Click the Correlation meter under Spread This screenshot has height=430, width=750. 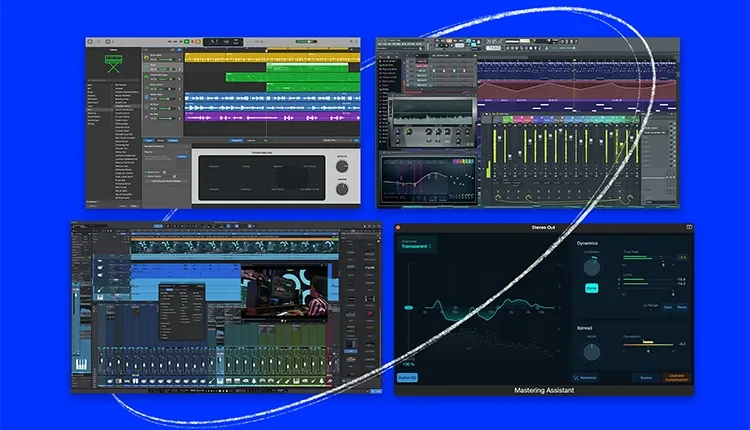(649, 343)
